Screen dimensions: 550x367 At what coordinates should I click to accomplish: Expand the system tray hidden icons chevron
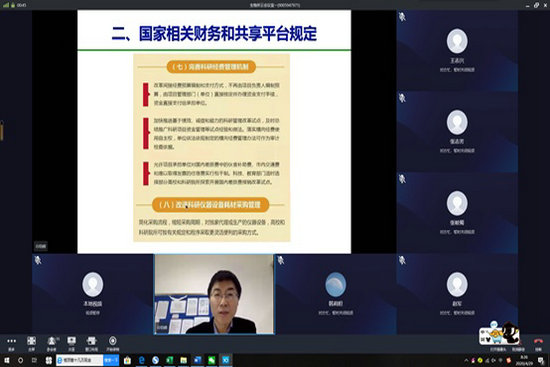(x=466, y=360)
